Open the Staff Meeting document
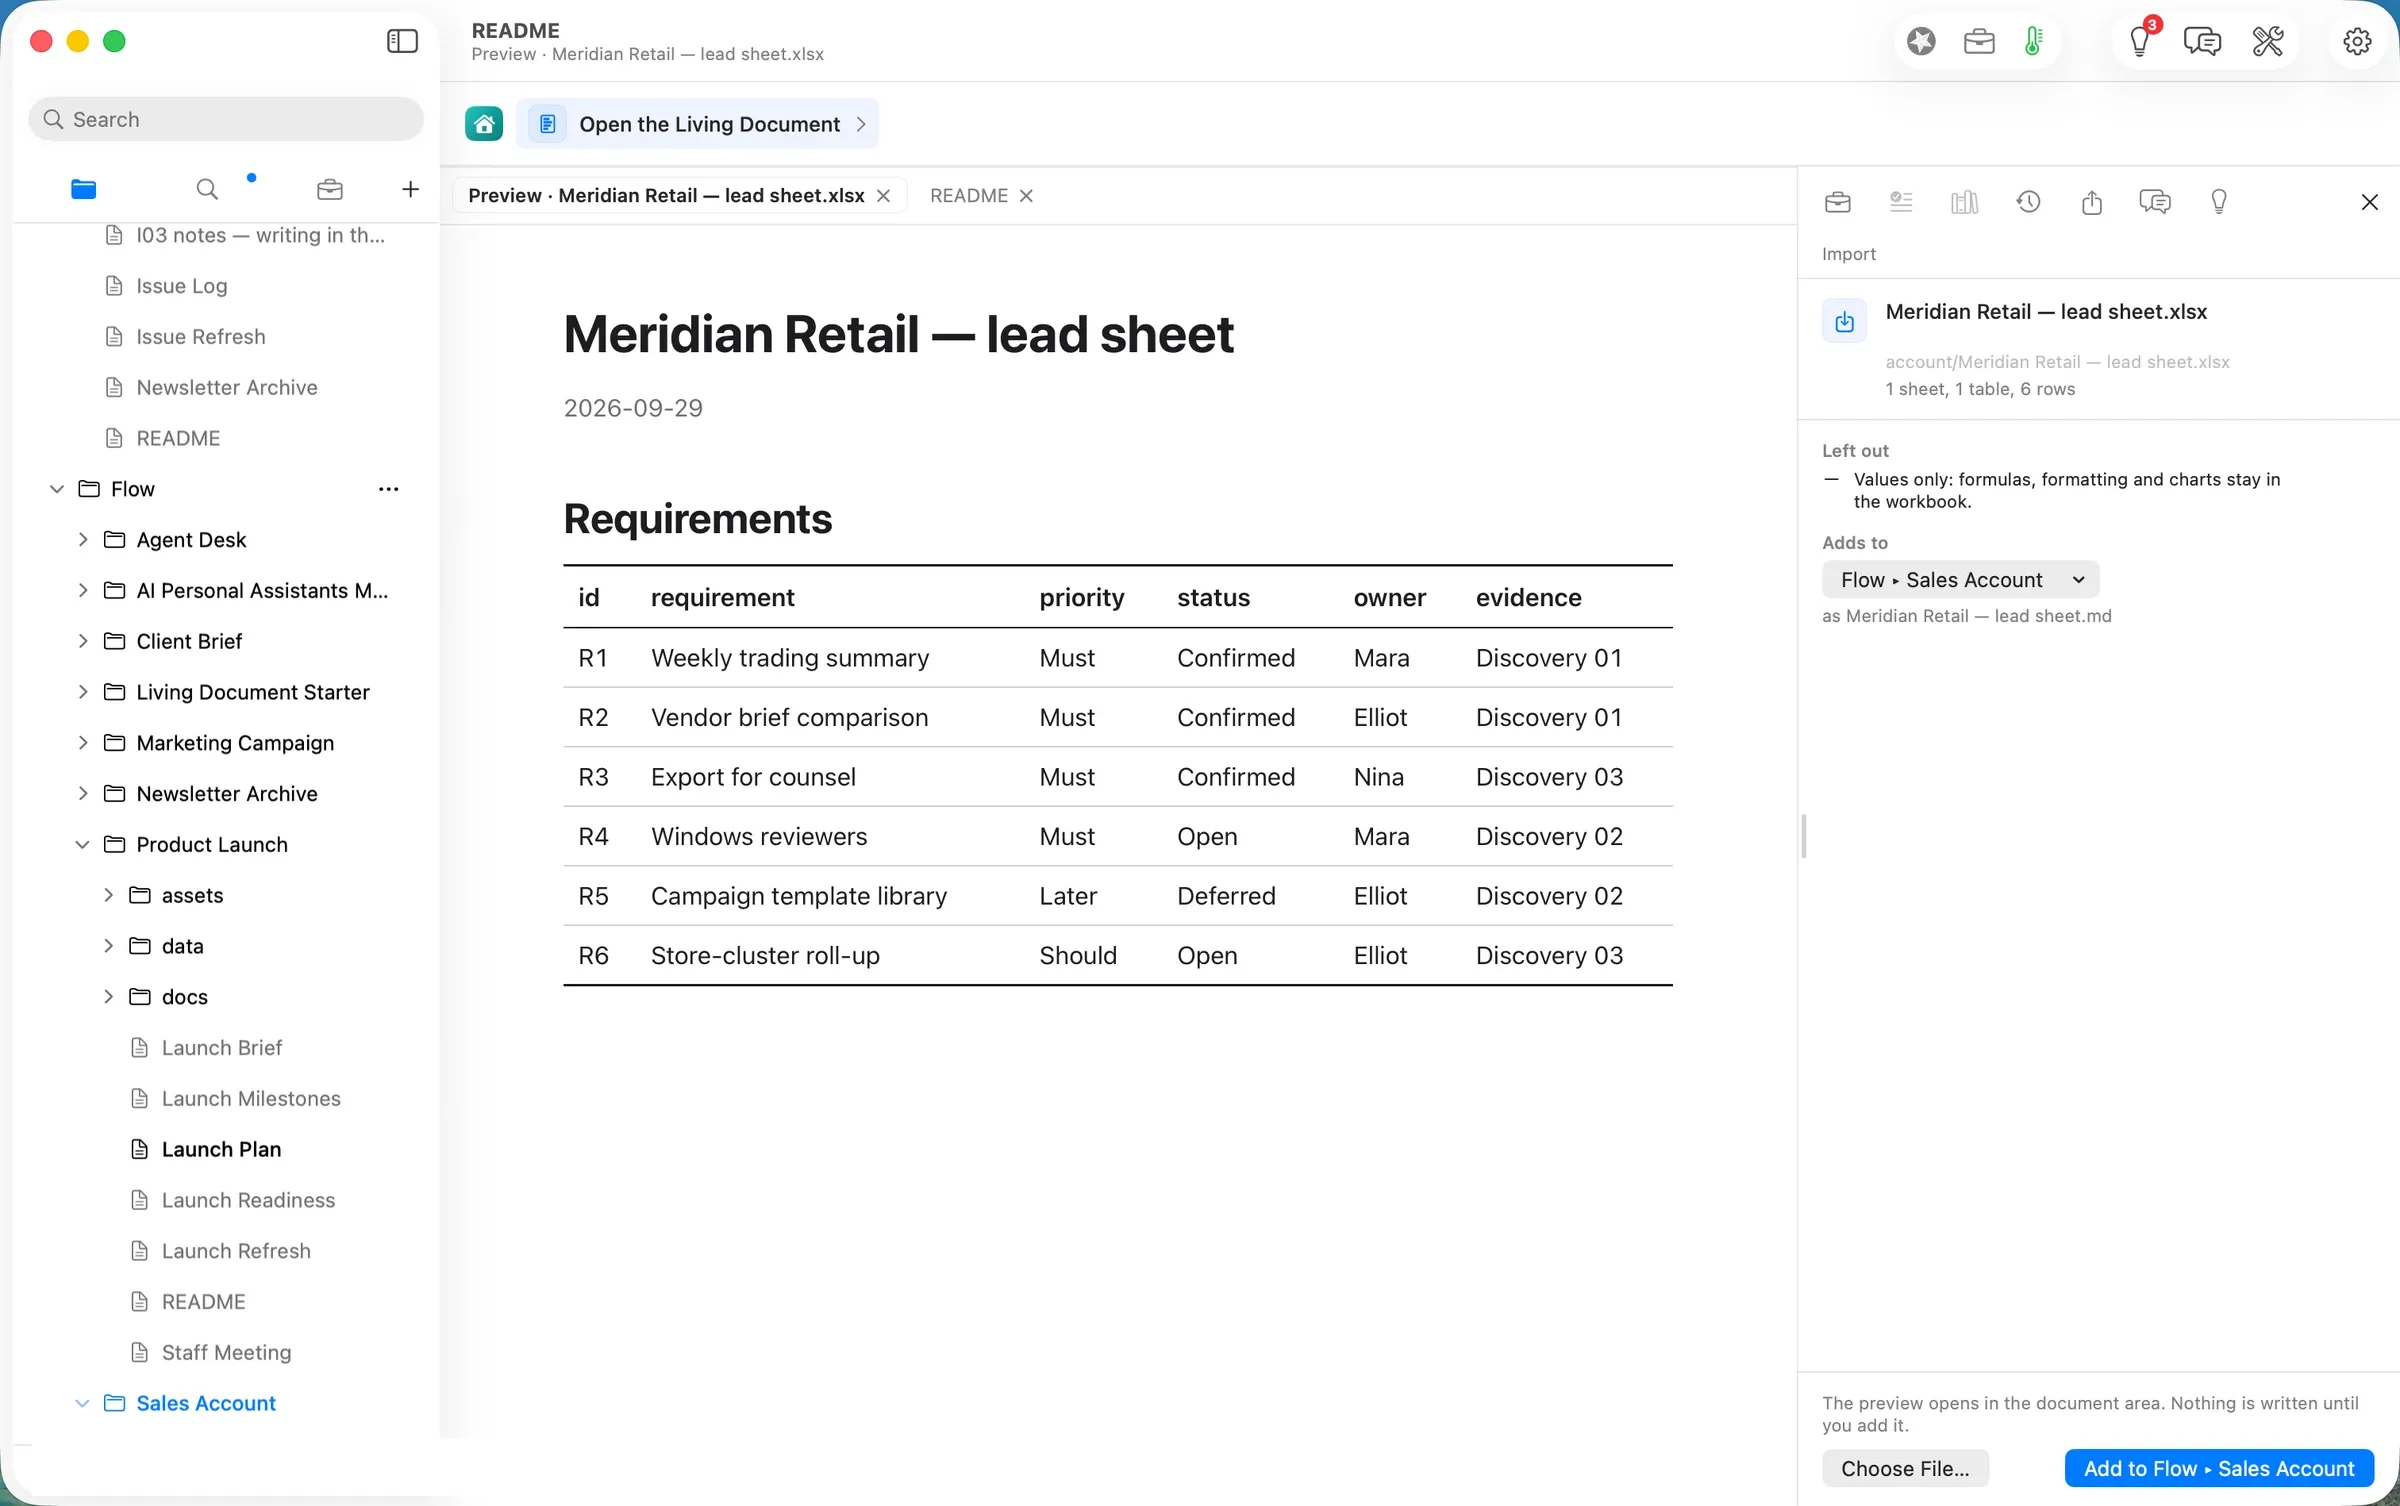Viewport: 2400px width, 1506px height. [x=226, y=1353]
